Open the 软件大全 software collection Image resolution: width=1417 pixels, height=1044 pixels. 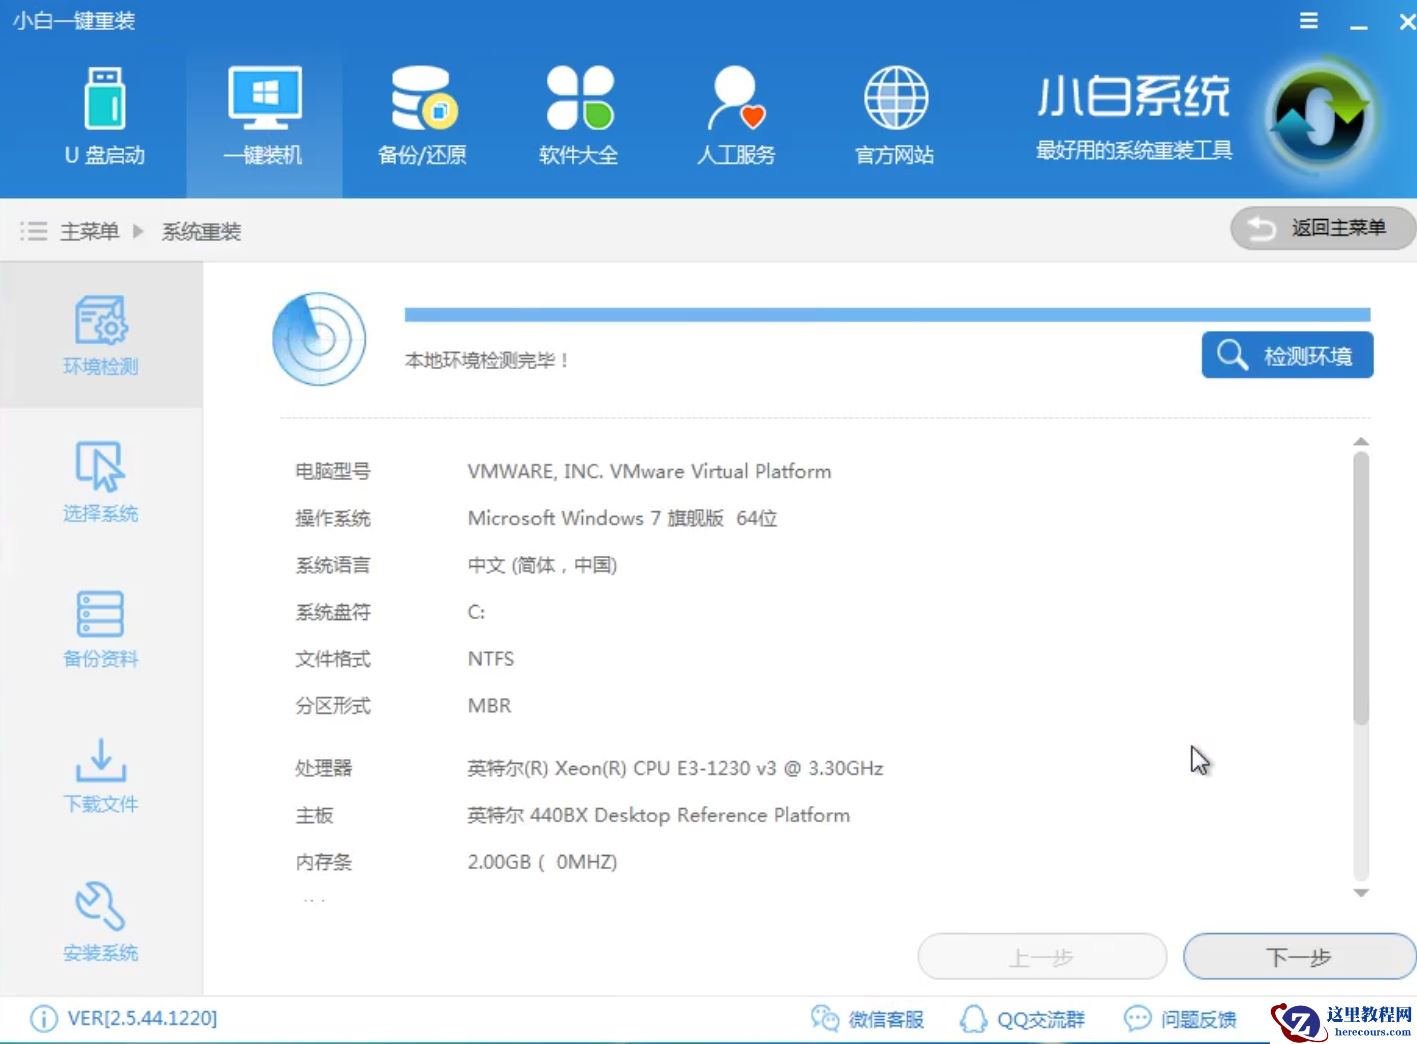578,115
